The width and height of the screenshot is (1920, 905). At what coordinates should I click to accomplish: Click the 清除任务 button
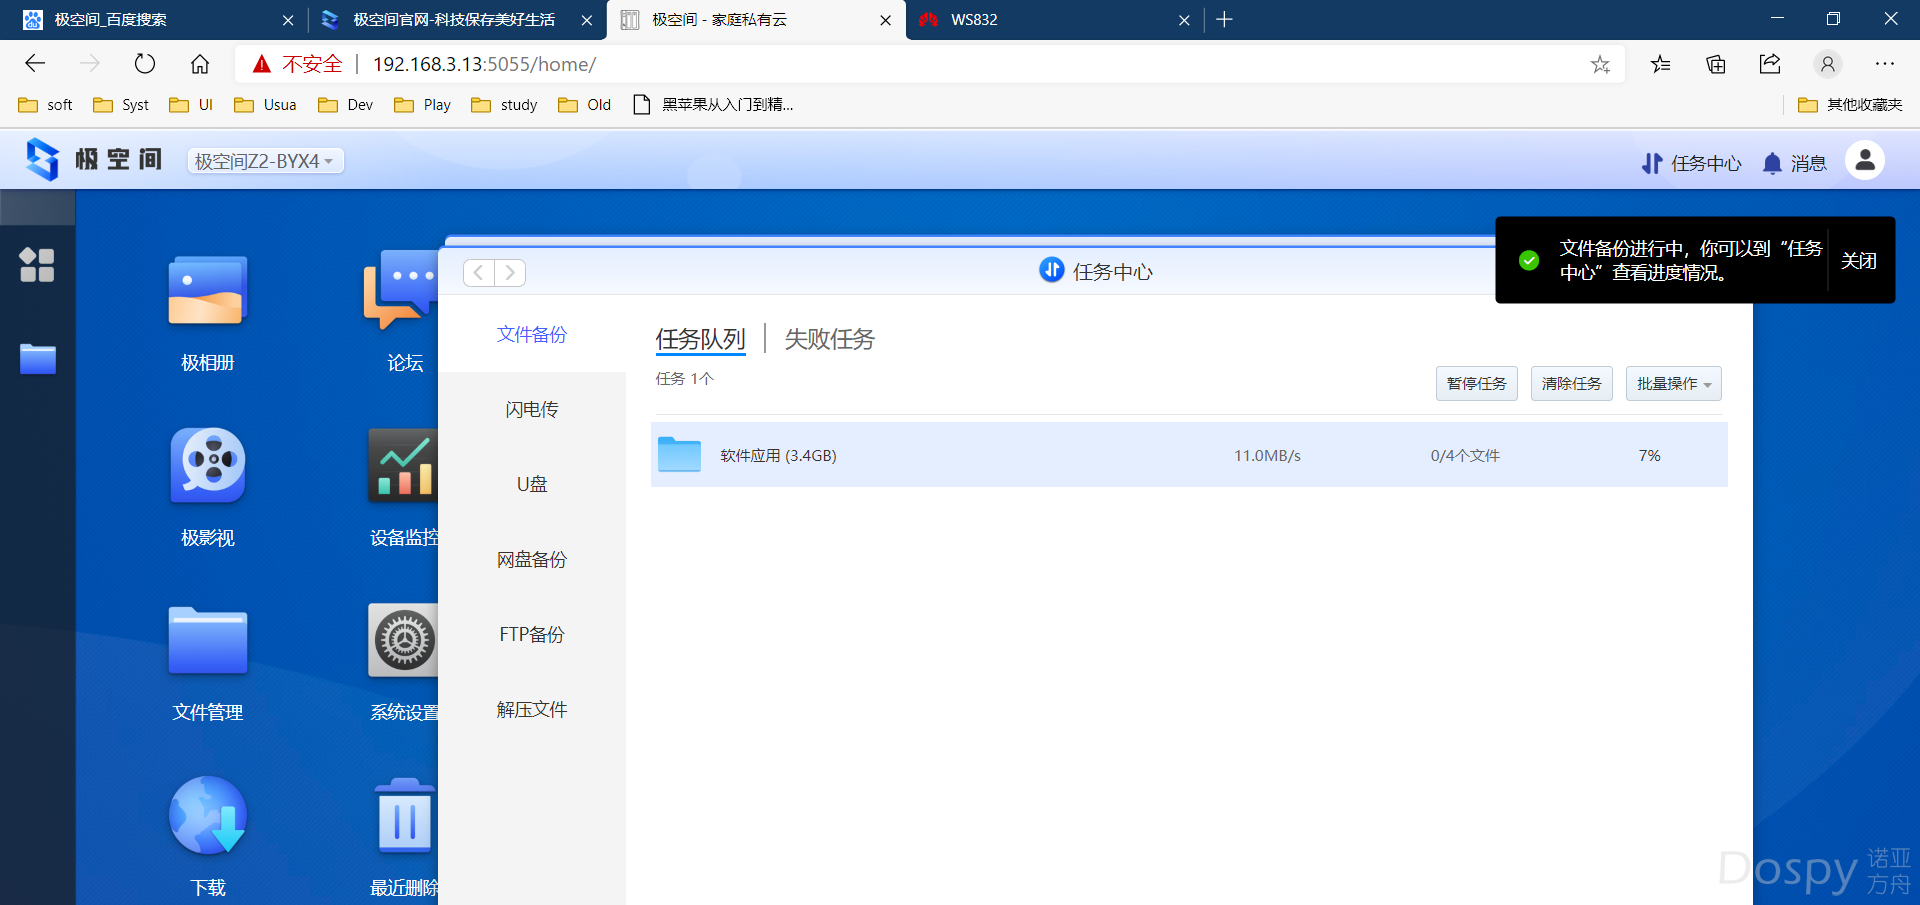tap(1572, 384)
